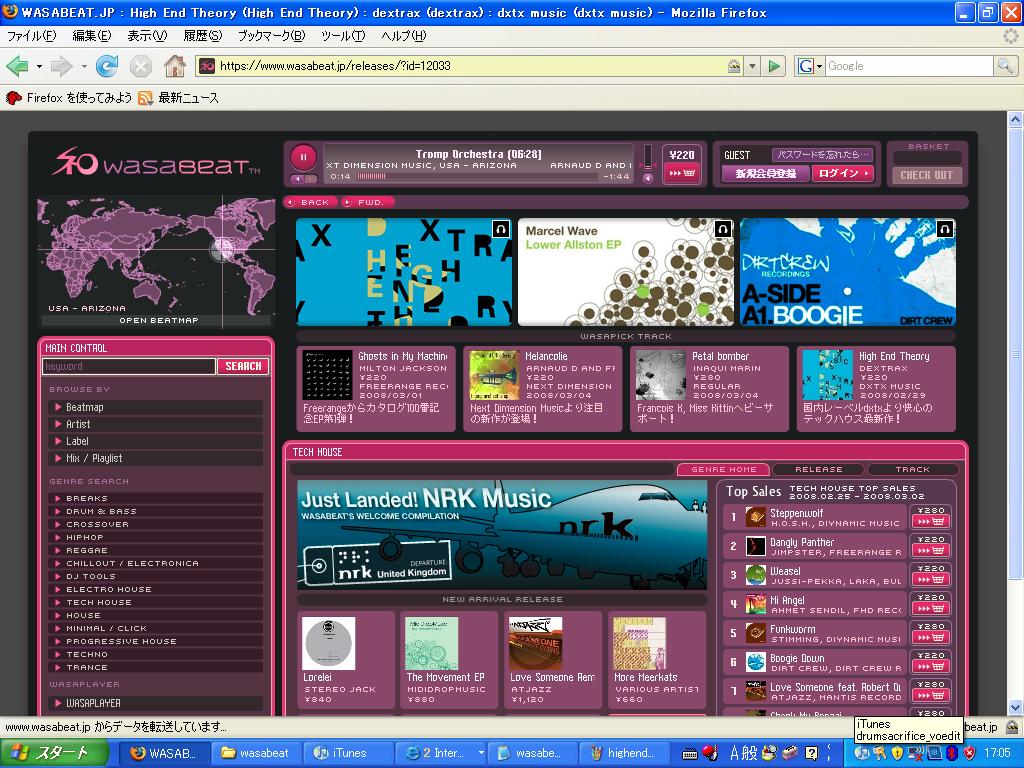Select the TECHNO genre
Viewport: 1024px width, 768px height.
click(156, 654)
